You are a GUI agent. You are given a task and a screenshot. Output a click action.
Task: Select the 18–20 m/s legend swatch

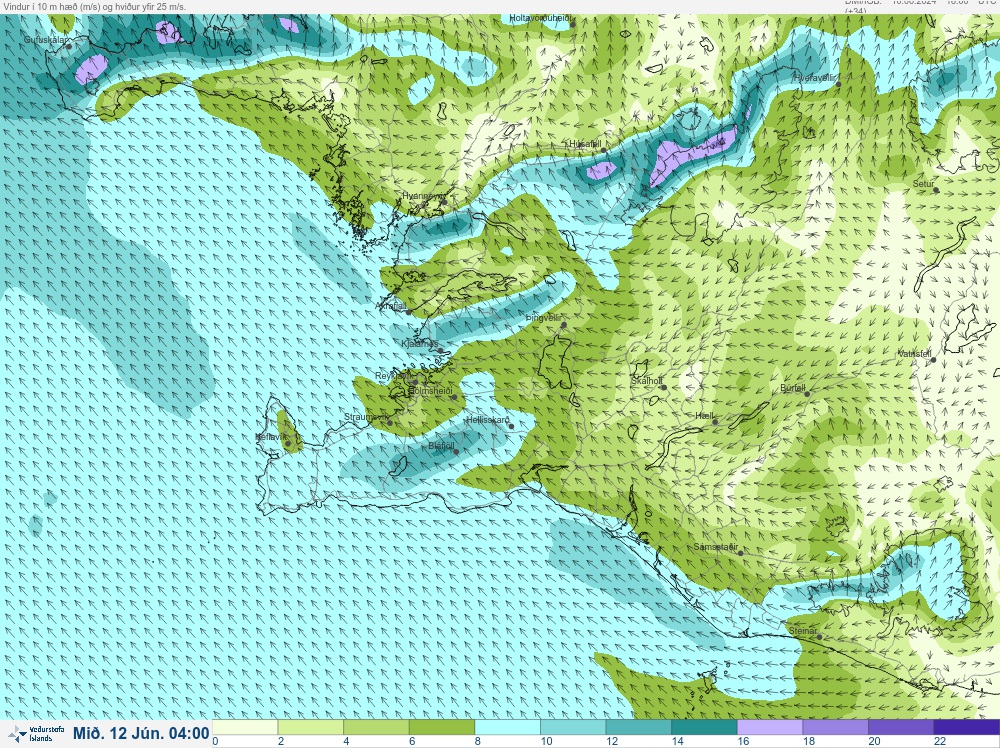(836, 728)
